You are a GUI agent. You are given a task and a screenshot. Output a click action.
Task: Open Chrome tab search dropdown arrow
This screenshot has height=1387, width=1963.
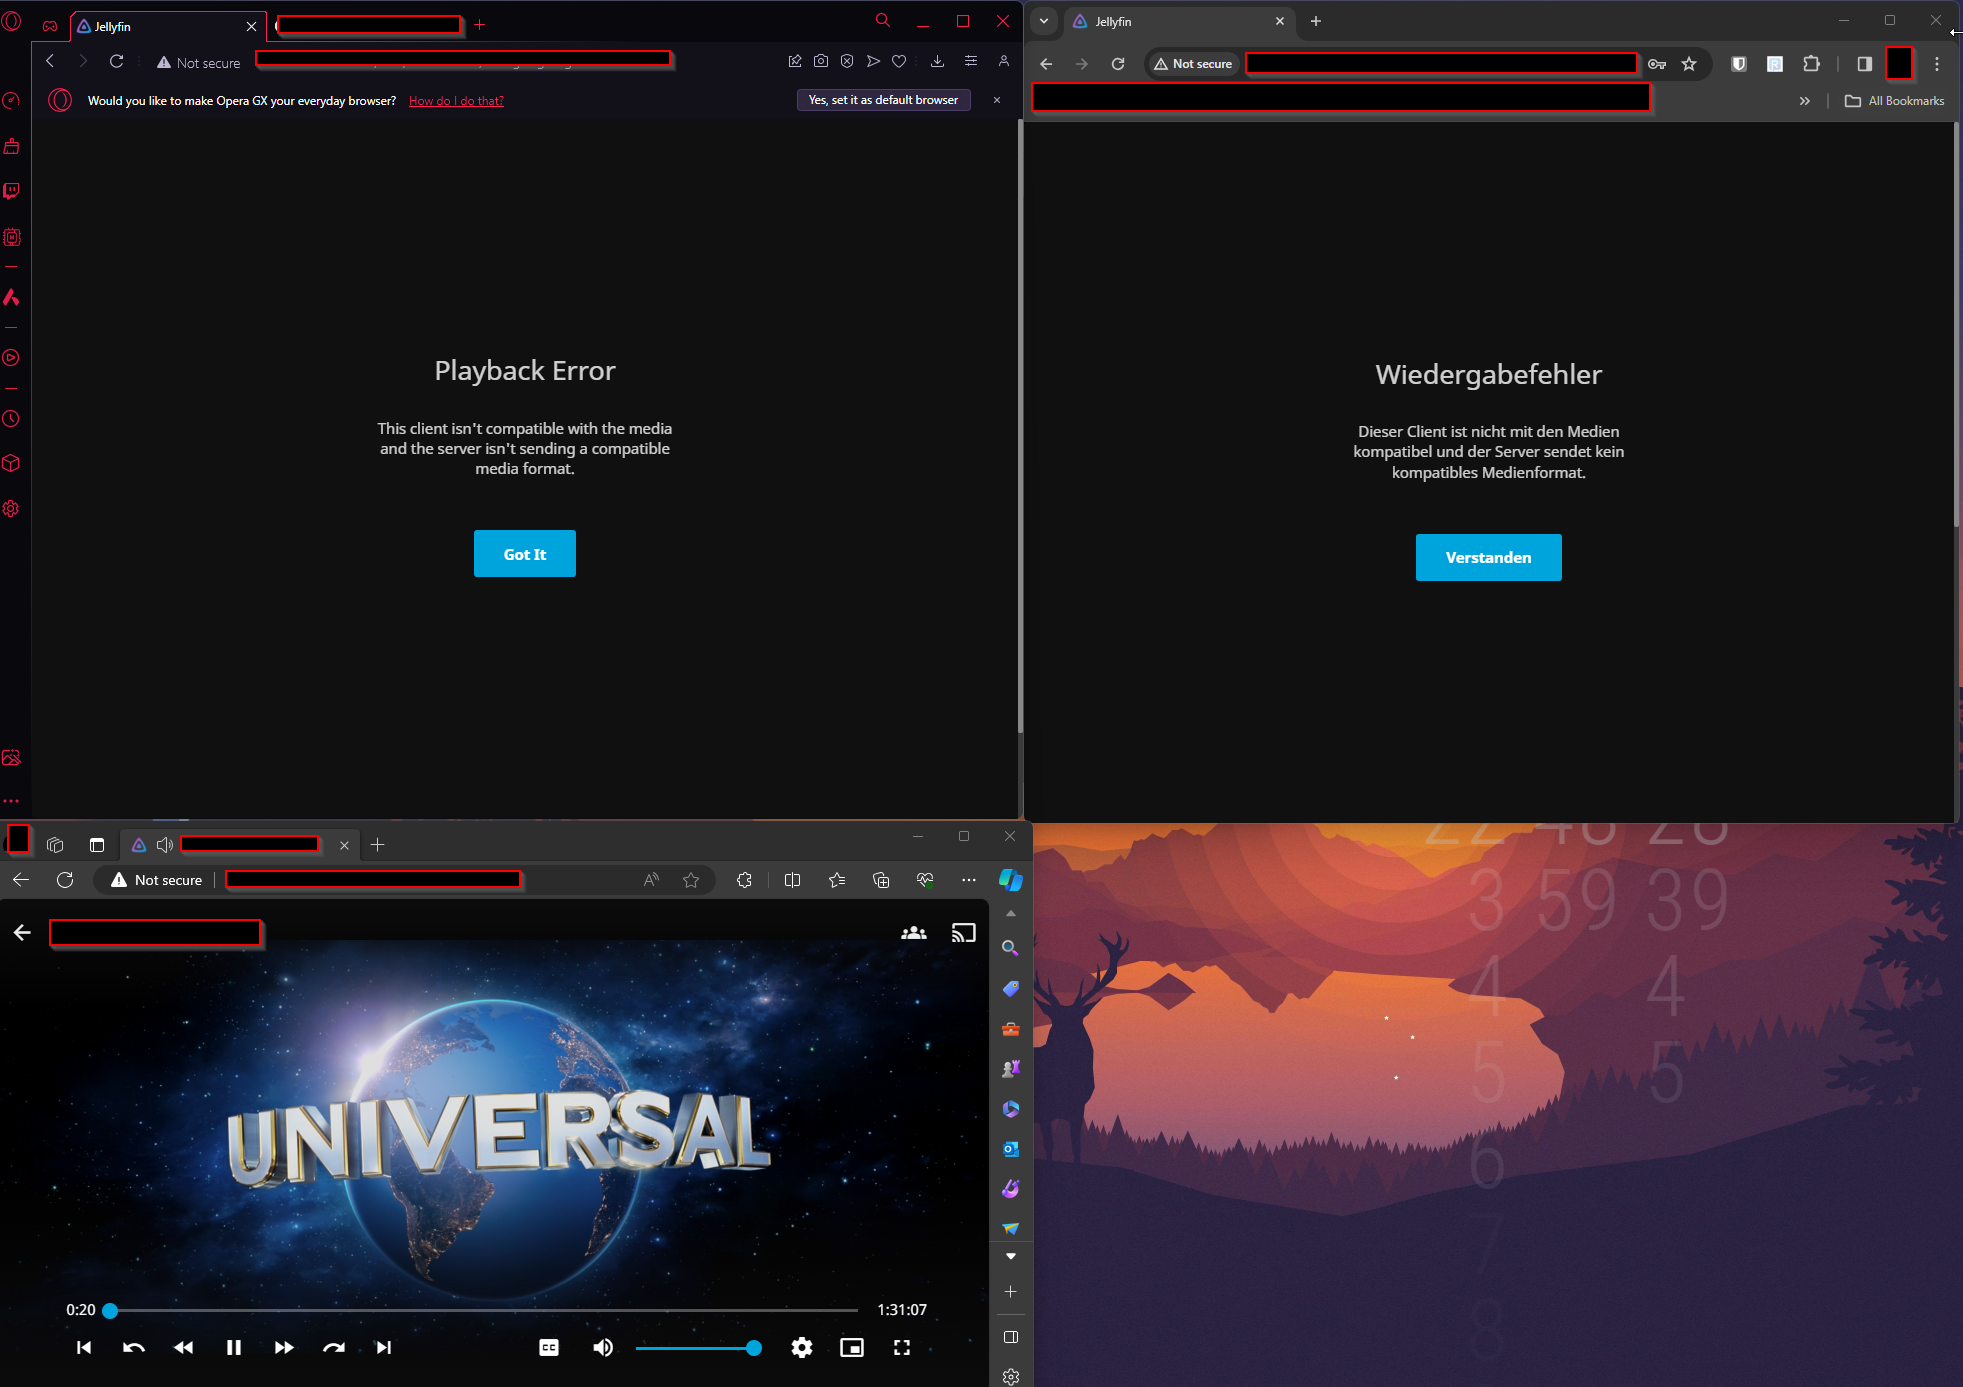click(x=1043, y=21)
